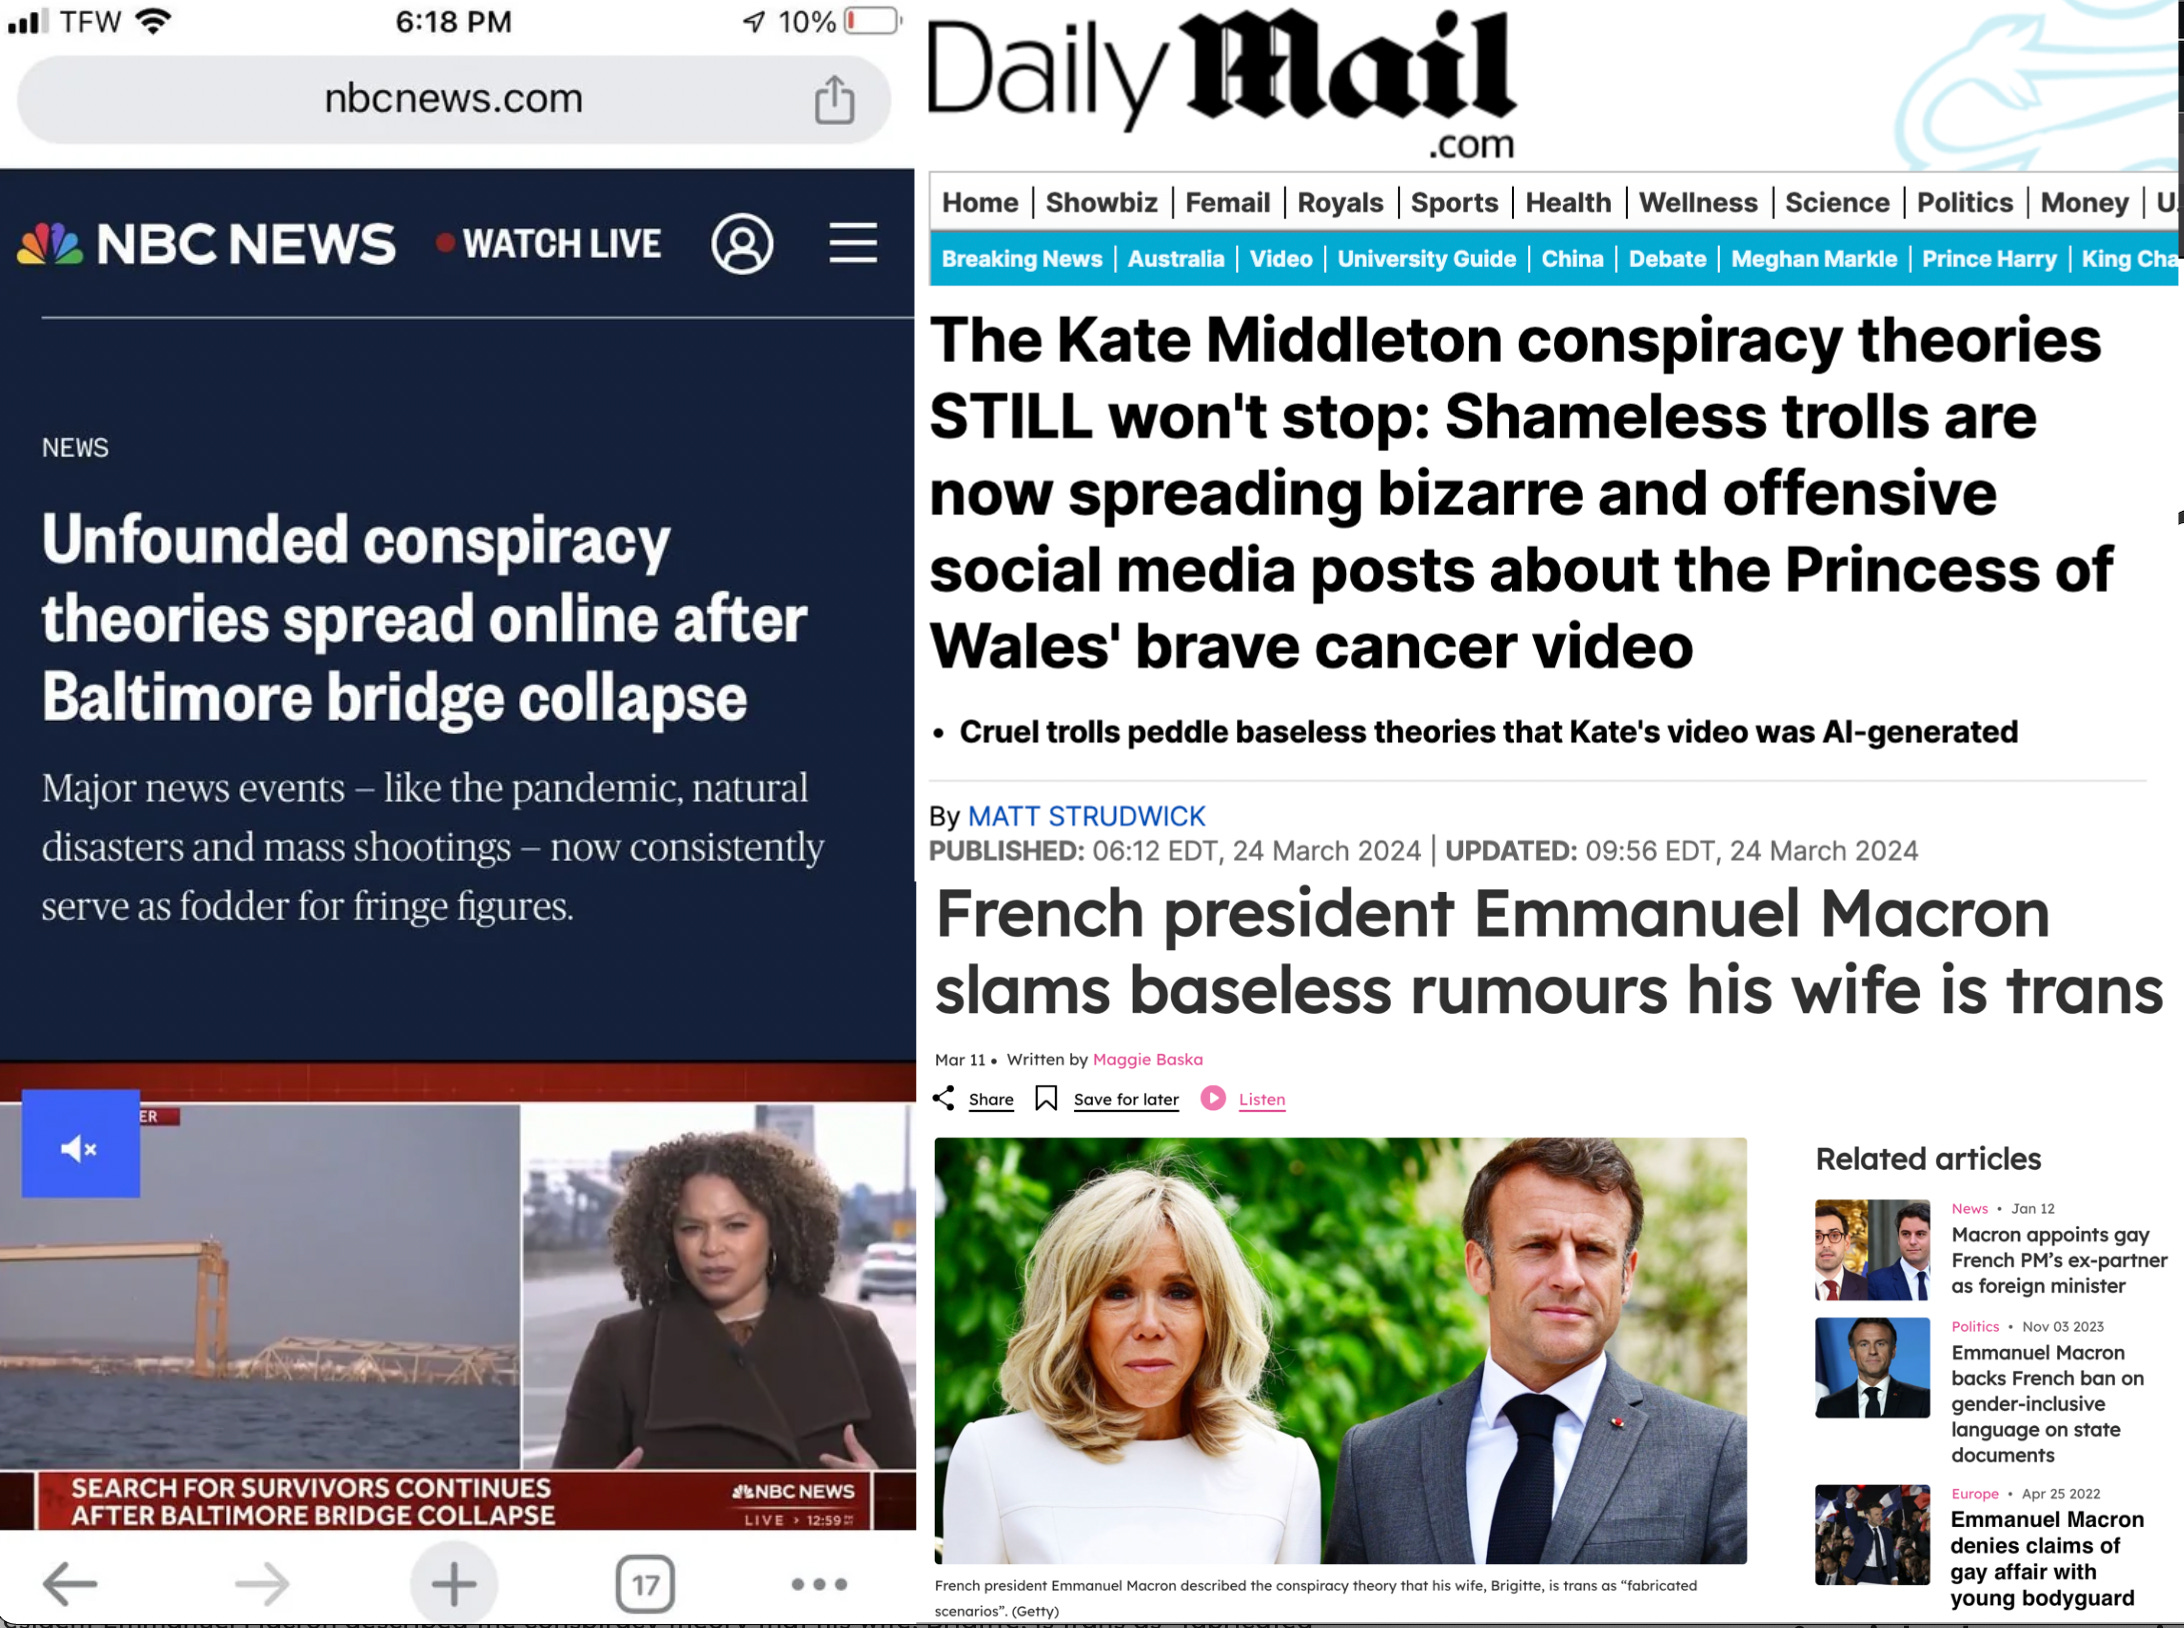Click the Share icon under Macron headline
The image size is (2184, 1628).
944,1098
